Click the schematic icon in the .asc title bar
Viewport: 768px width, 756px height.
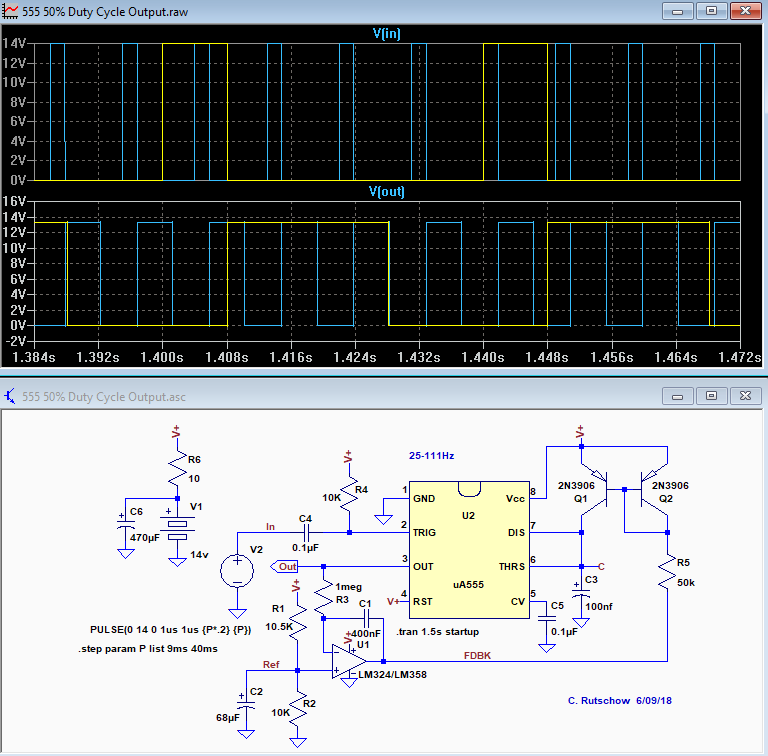[10, 396]
